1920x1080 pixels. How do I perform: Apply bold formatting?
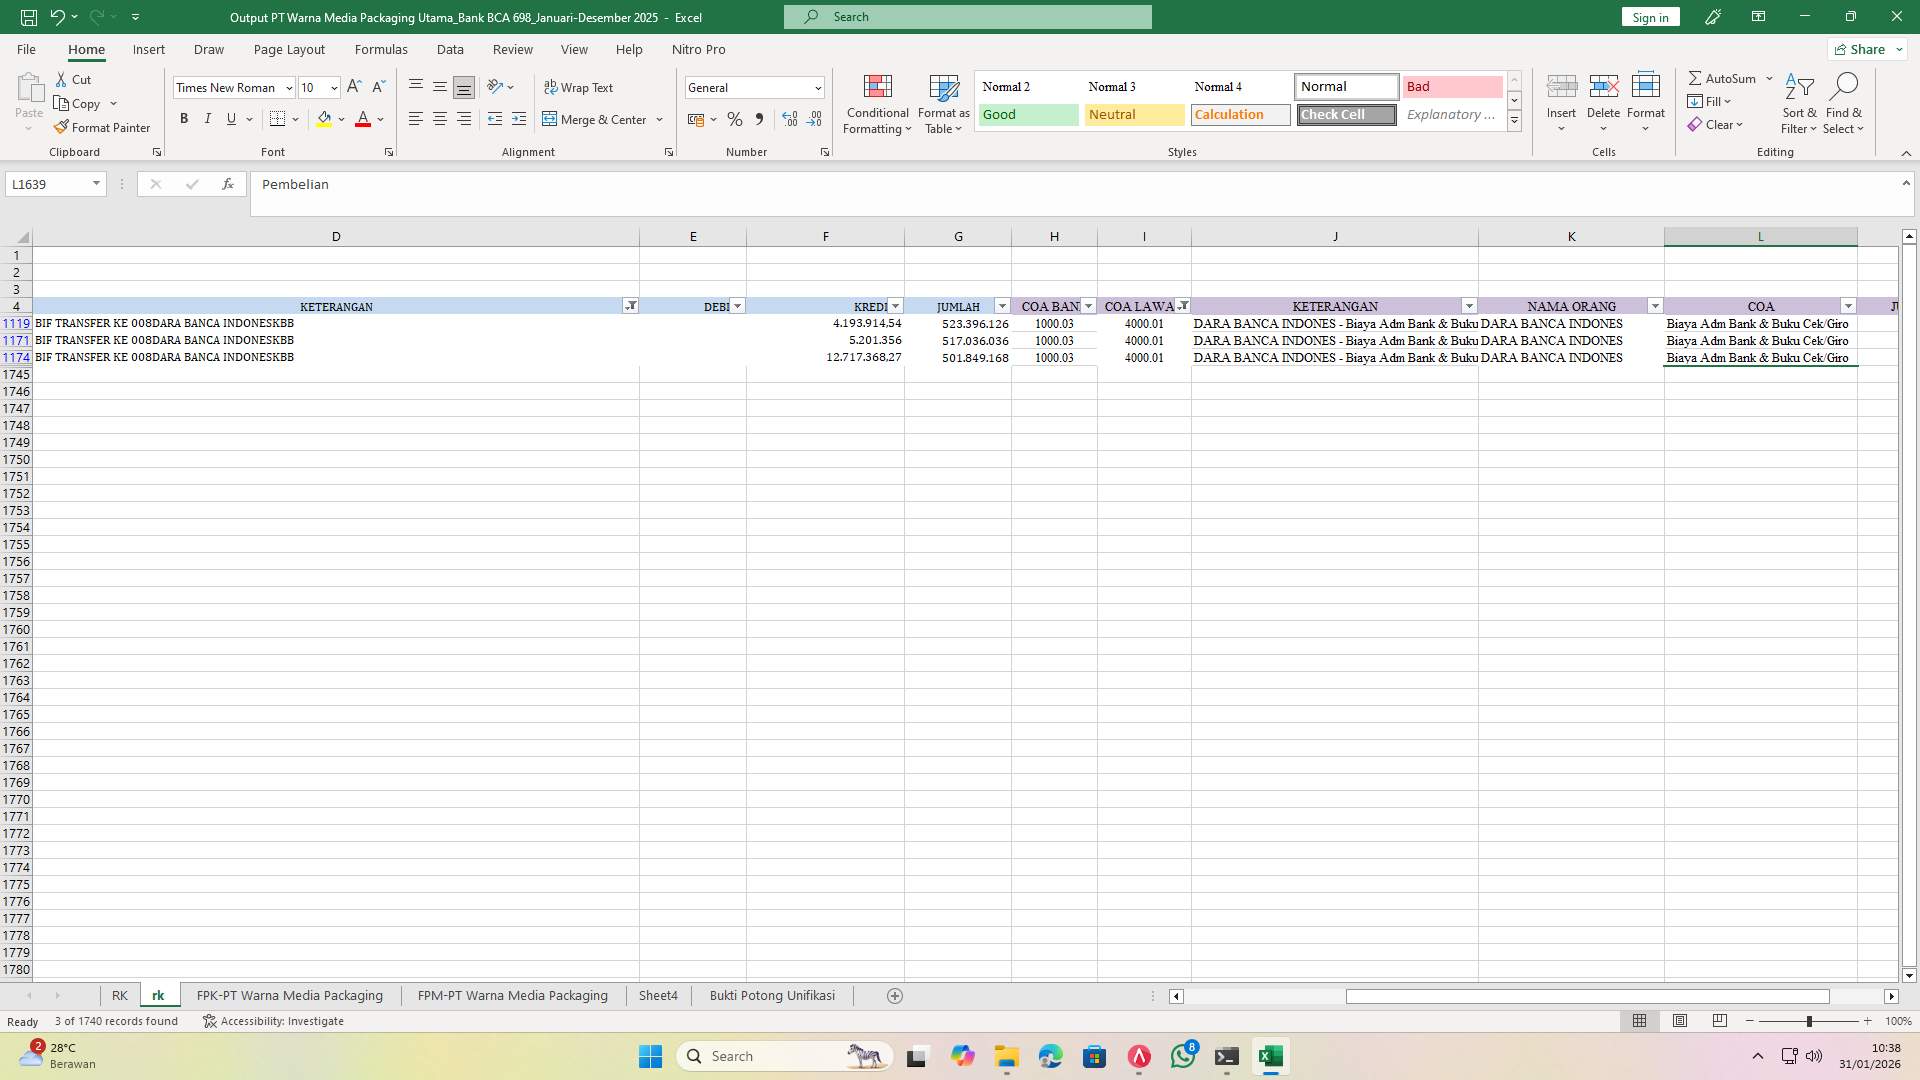pyautogui.click(x=184, y=118)
